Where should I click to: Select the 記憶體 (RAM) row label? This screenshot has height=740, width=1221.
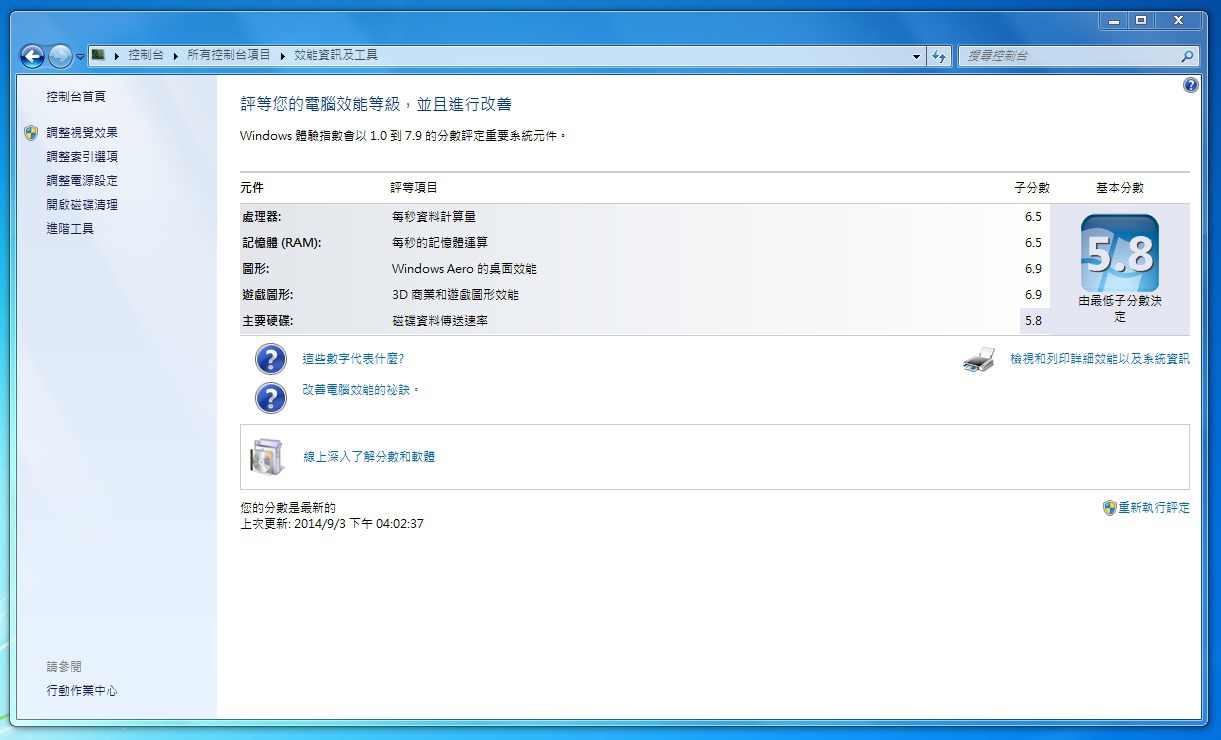click(x=281, y=243)
